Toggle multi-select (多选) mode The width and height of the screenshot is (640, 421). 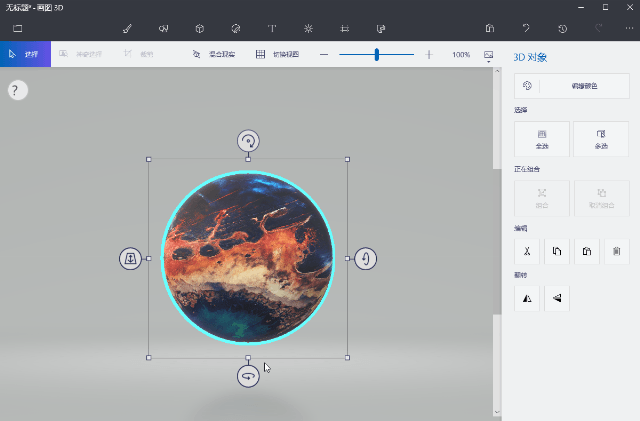click(601, 138)
